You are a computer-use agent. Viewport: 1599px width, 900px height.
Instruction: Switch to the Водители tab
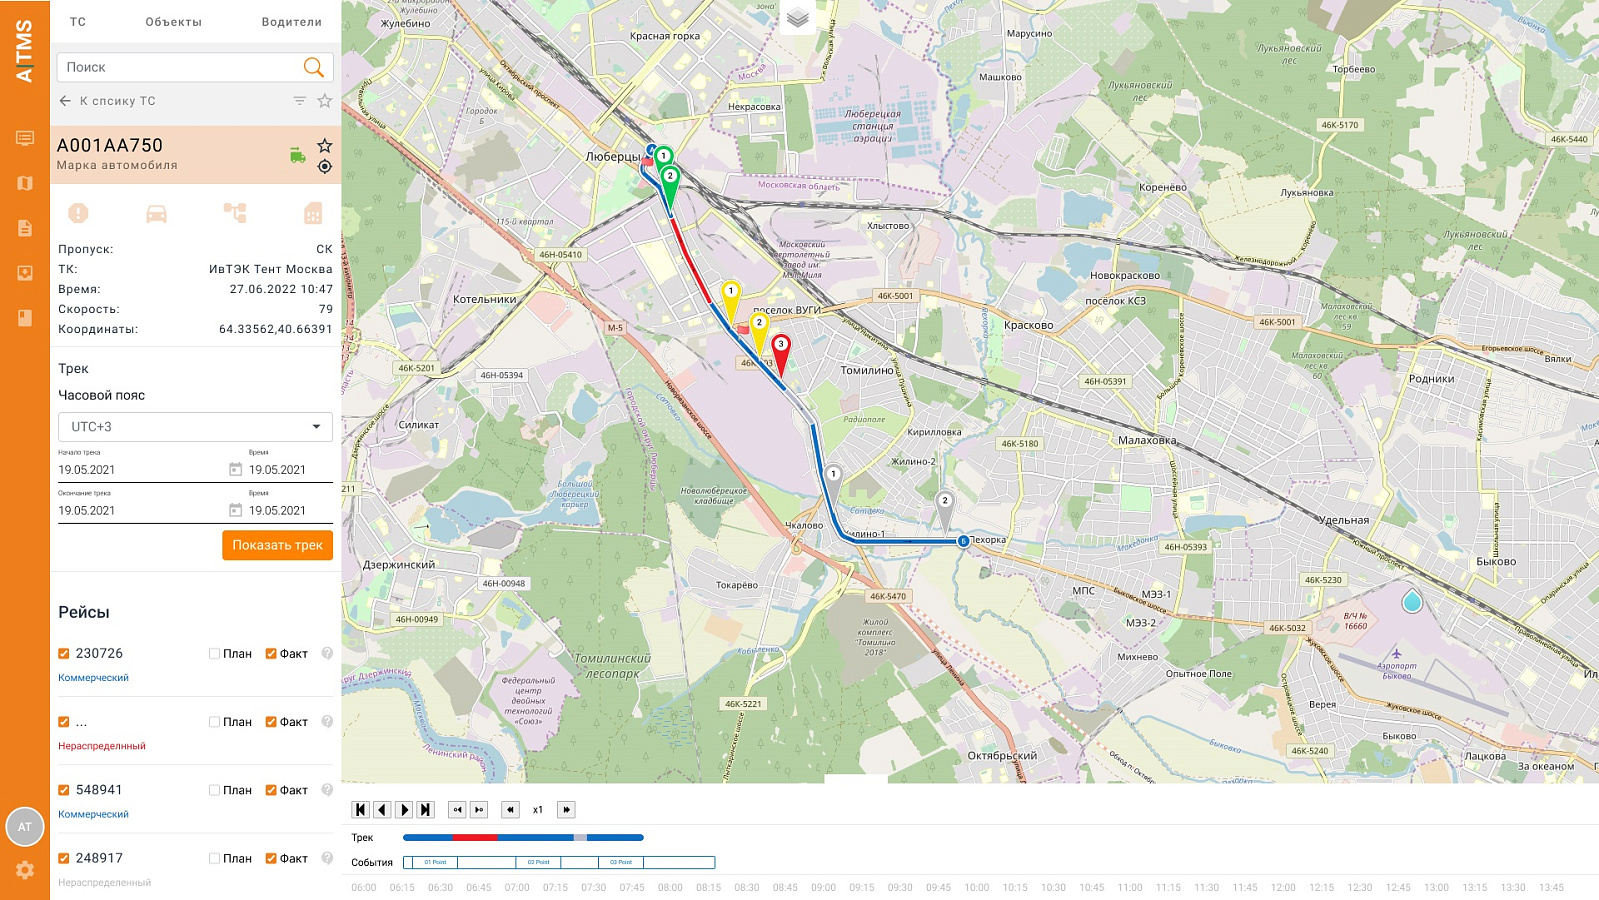pyautogui.click(x=291, y=22)
